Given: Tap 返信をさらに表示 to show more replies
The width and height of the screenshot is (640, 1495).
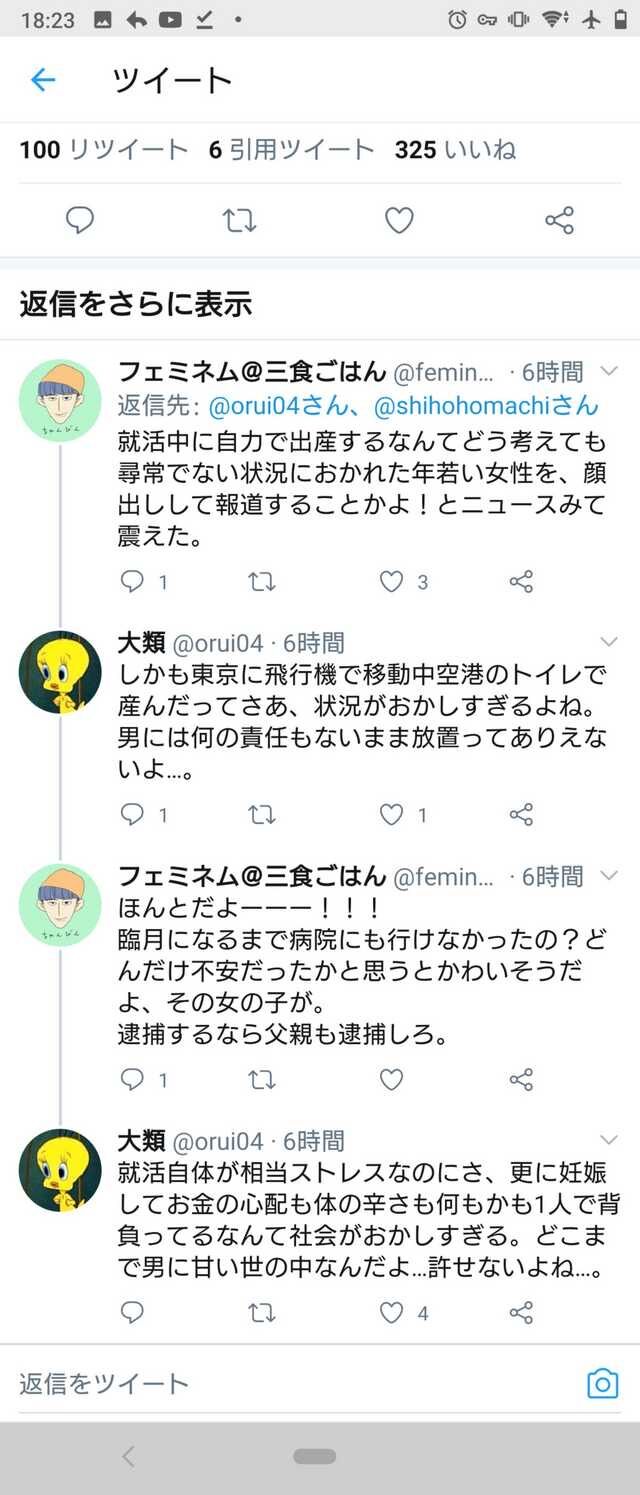Looking at the screenshot, I should coord(136,304).
